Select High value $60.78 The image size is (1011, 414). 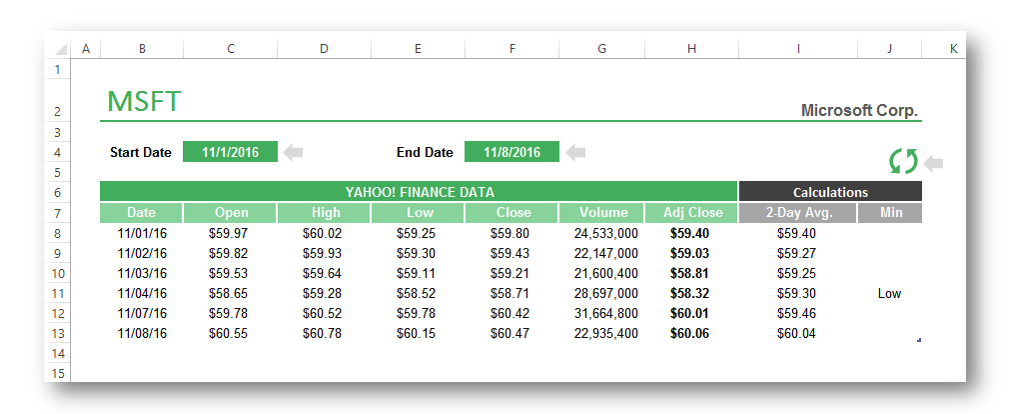pyautogui.click(x=322, y=333)
